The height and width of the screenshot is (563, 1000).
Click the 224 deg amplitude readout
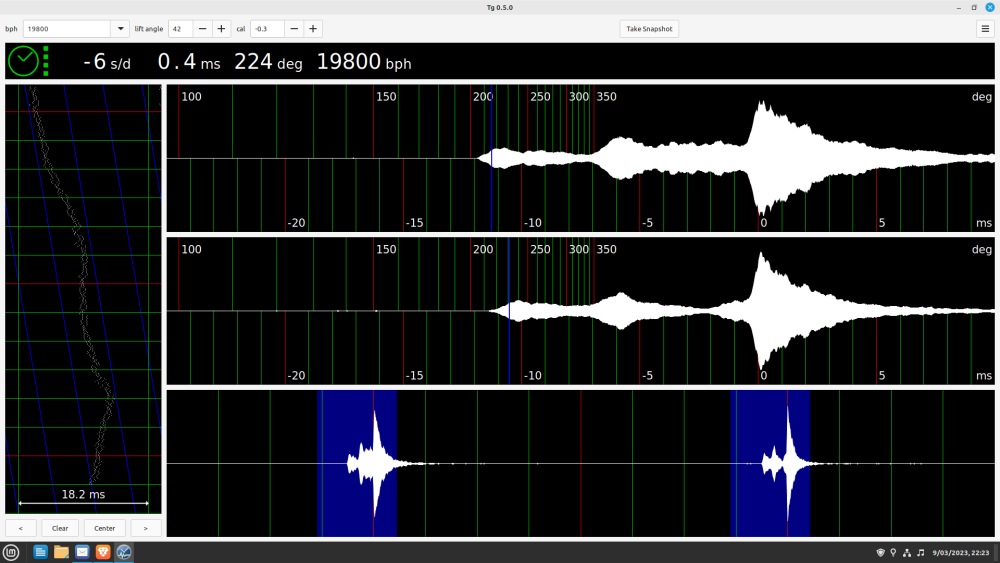pyautogui.click(x=268, y=62)
